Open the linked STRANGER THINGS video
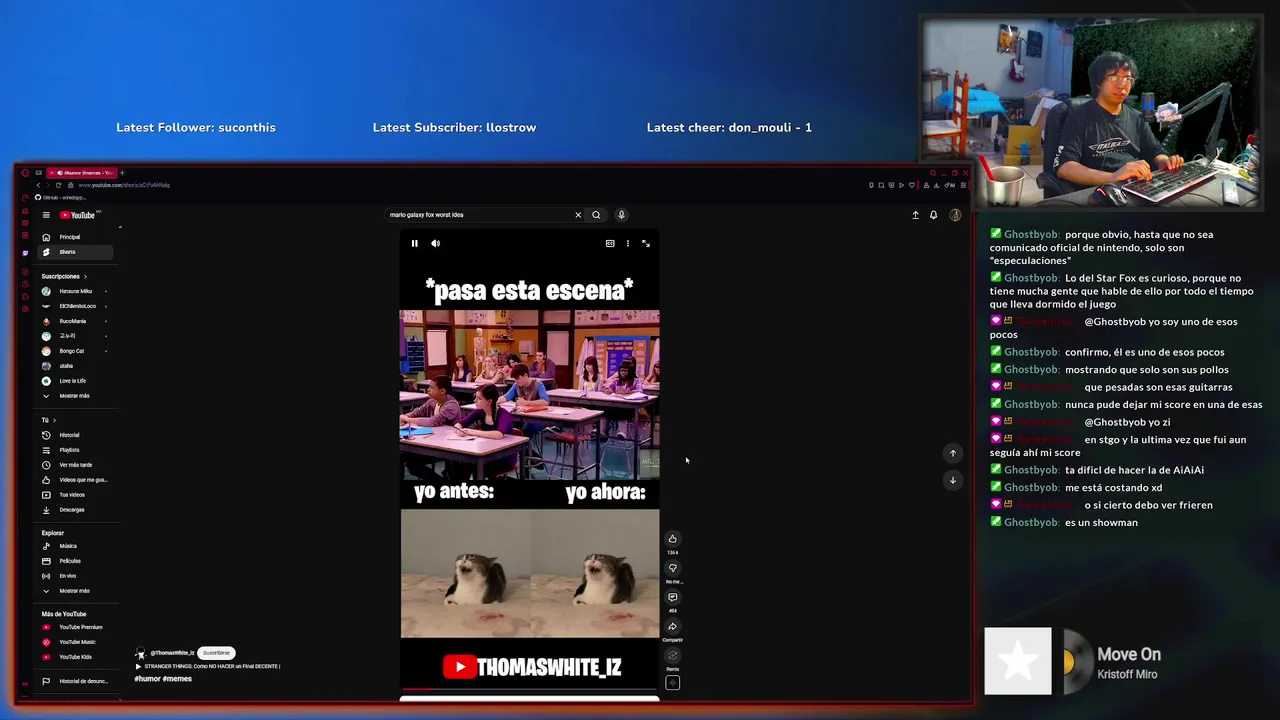 (x=208, y=666)
